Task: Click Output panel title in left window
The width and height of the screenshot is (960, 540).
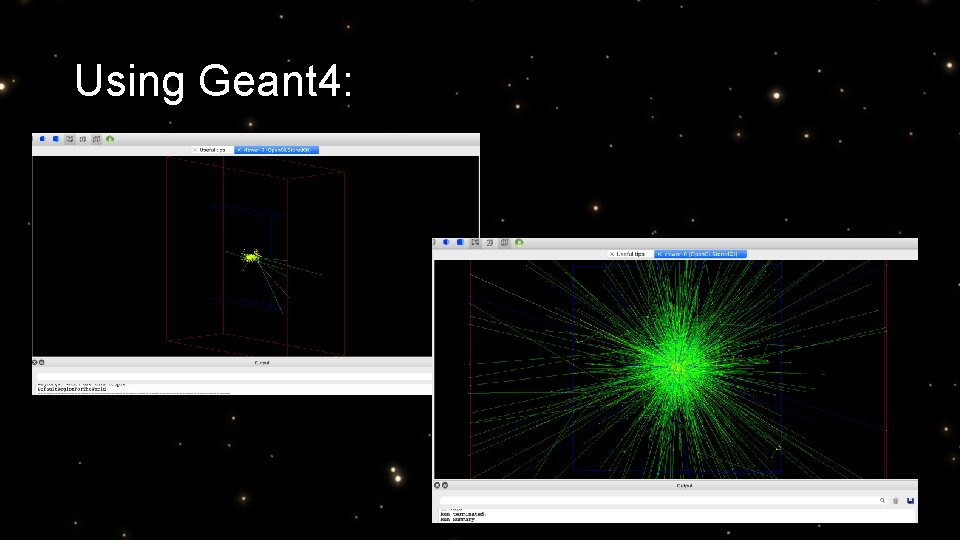Action: 261,362
